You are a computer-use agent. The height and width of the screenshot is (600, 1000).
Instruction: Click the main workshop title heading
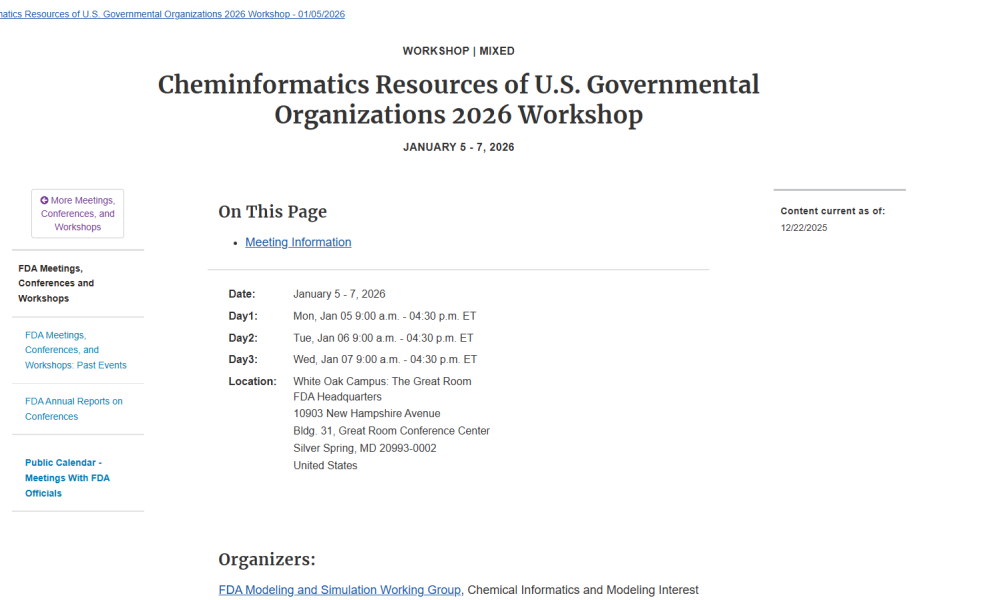[459, 99]
